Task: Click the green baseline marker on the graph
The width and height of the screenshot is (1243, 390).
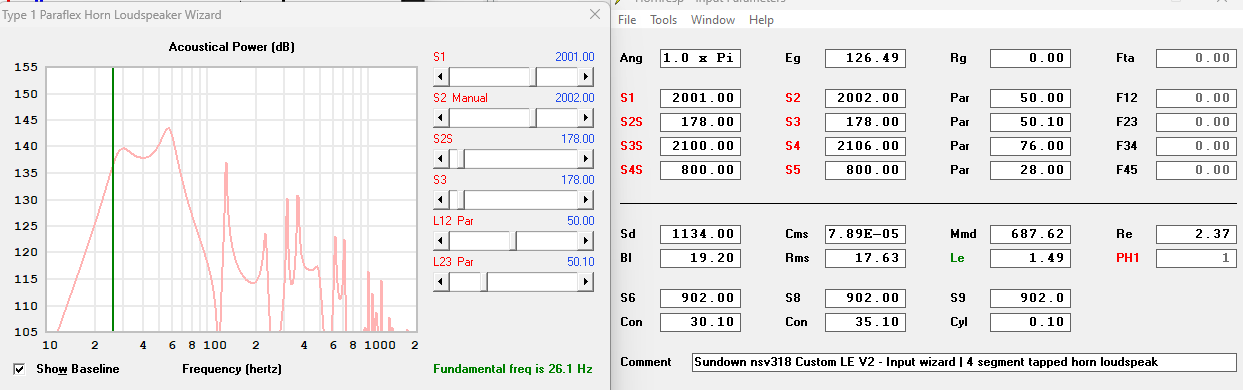Action: click(113, 199)
